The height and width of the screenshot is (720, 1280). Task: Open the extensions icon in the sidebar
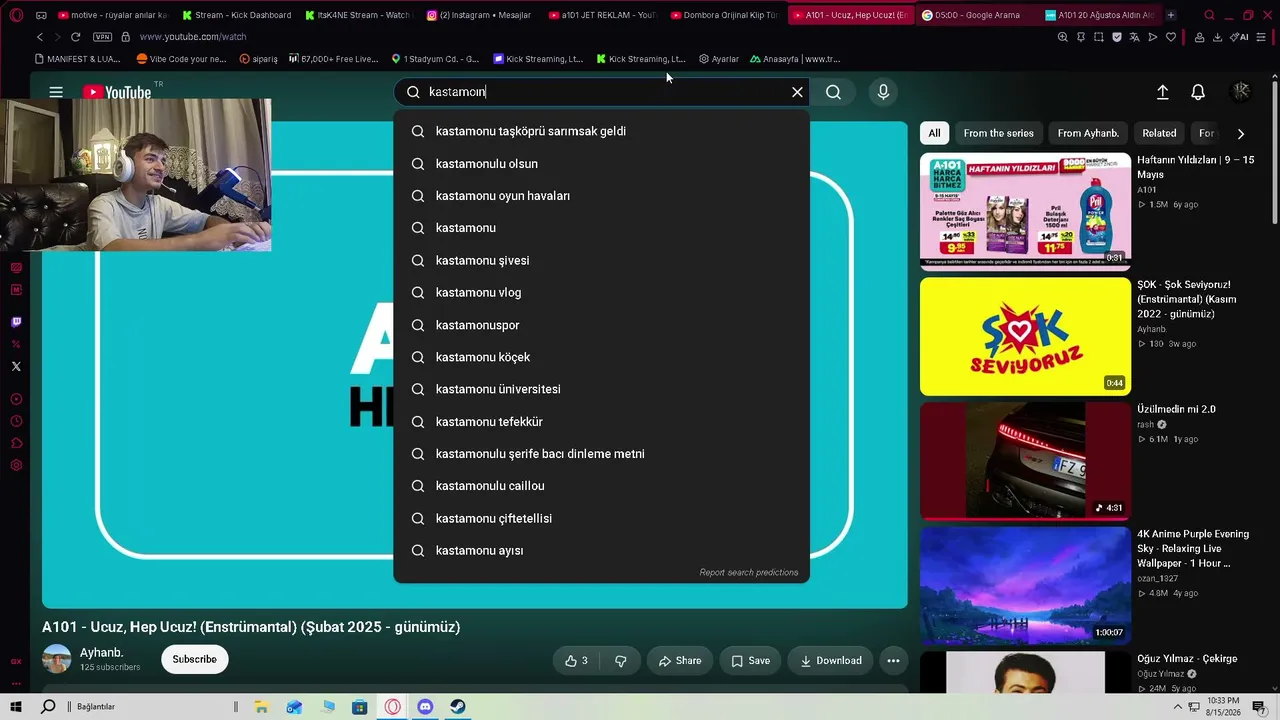tap(16, 443)
